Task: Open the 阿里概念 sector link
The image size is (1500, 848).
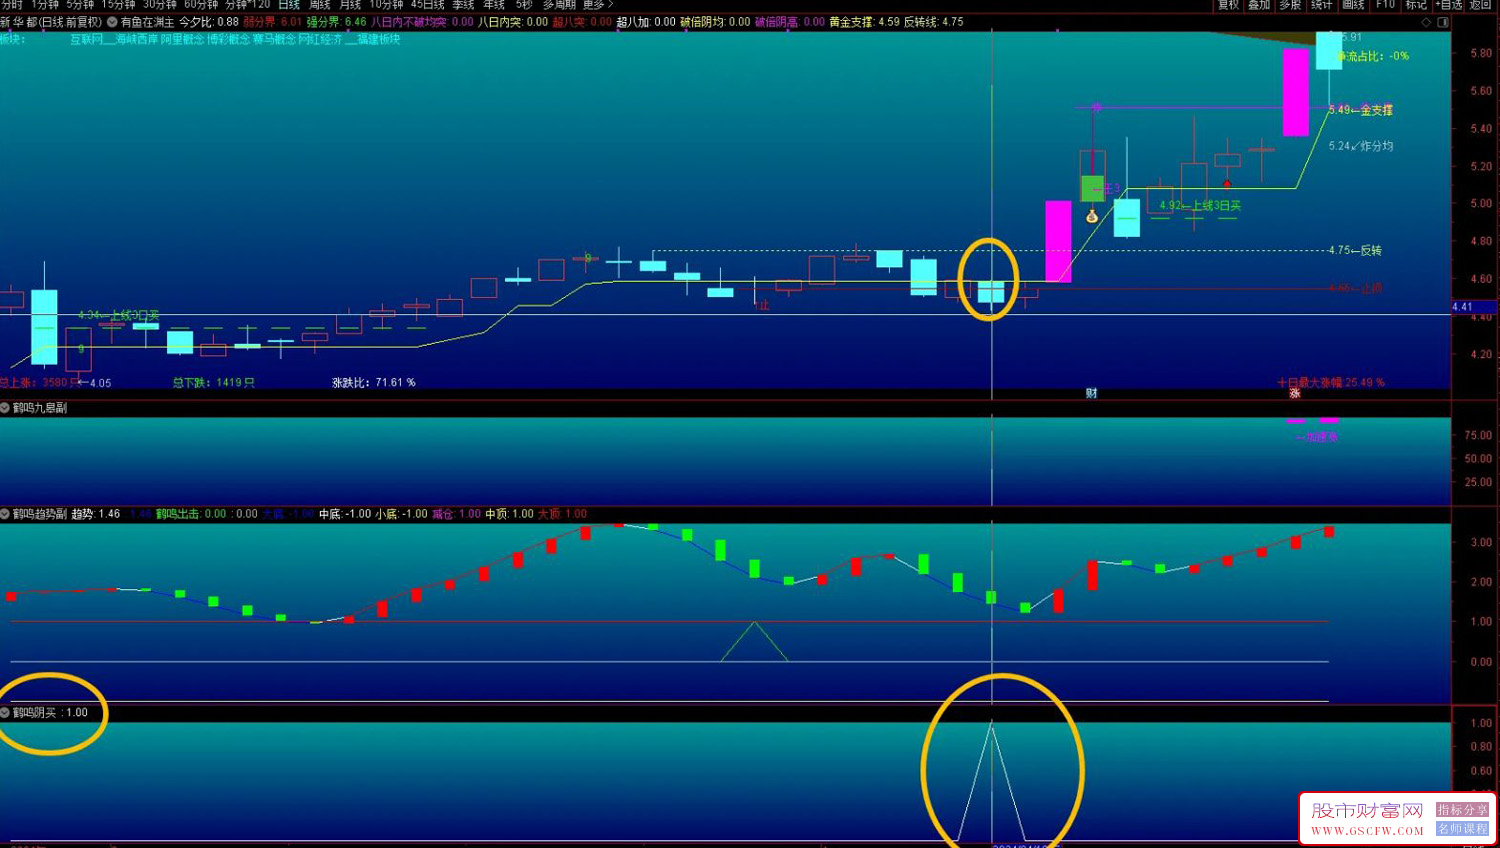Action: tap(182, 39)
